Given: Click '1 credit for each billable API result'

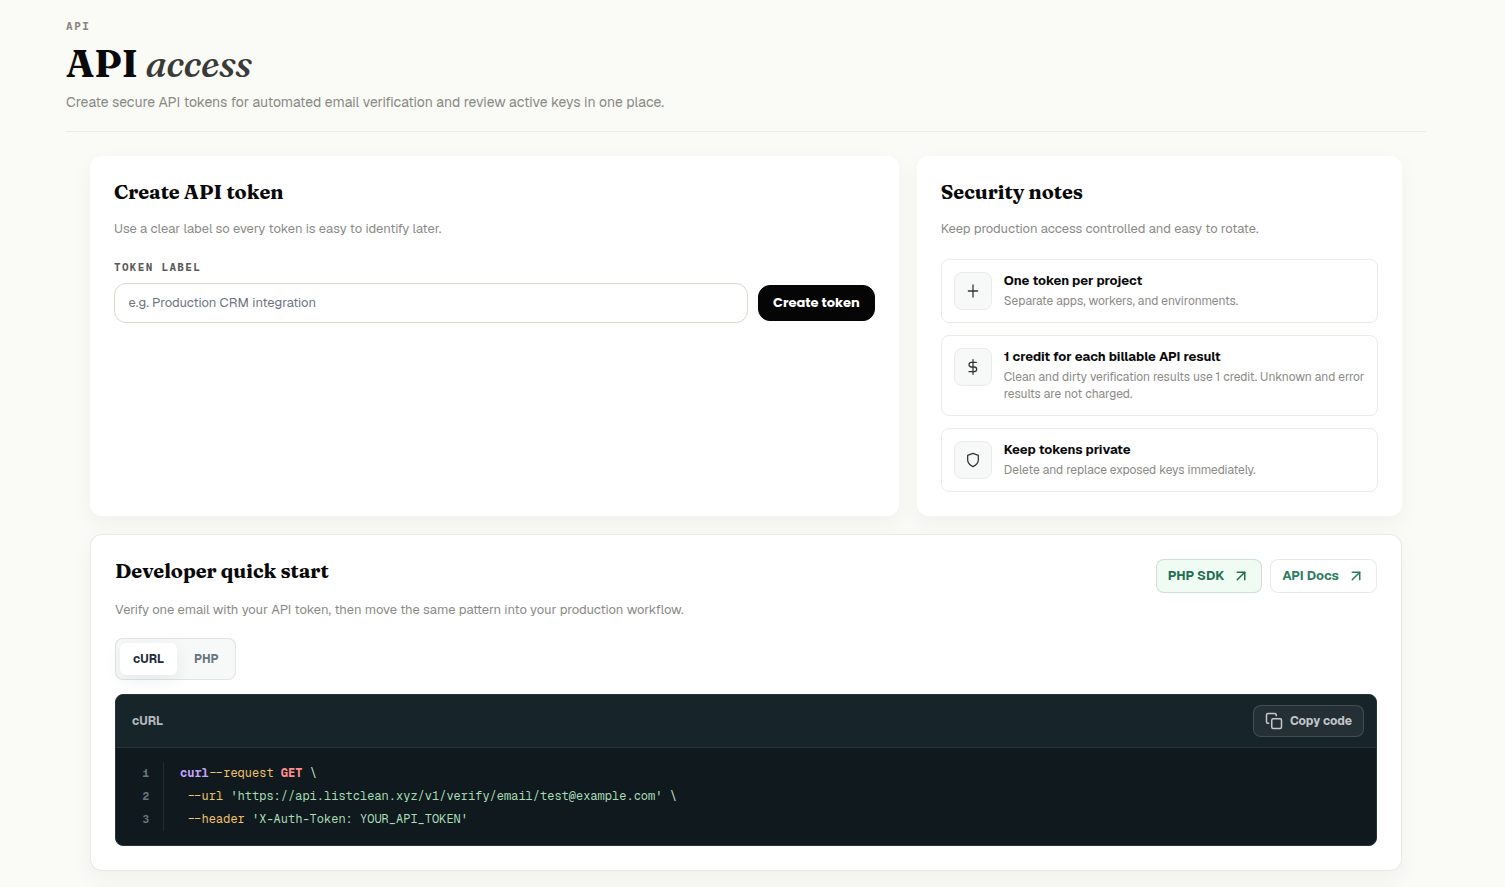Looking at the screenshot, I should [x=1112, y=357].
